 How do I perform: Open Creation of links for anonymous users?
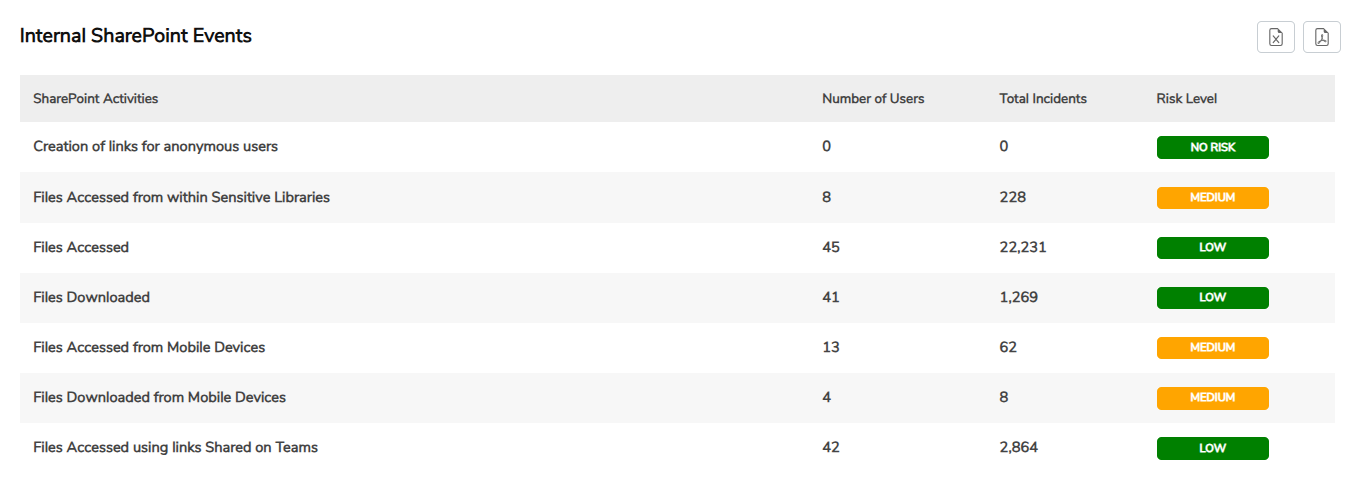(155, 147)
